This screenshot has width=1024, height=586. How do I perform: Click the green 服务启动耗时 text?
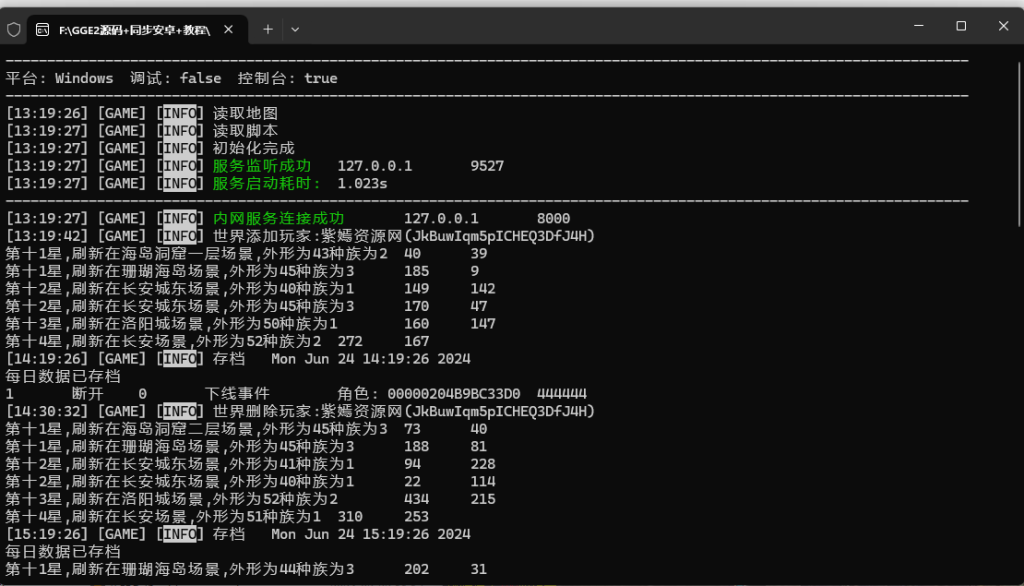[266, 184]
